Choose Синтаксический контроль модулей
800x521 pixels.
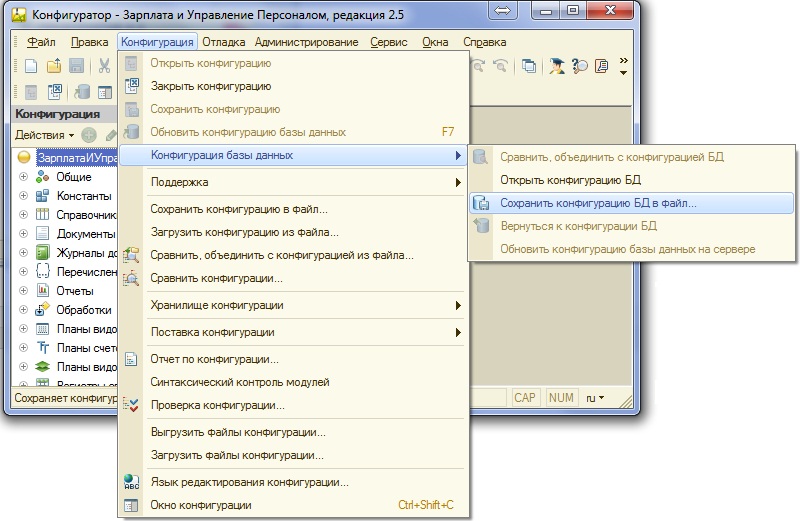tap(293, 382)
